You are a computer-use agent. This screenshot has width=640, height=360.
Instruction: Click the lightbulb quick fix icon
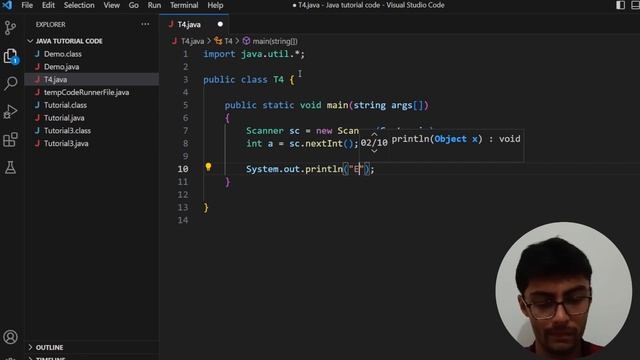pyautogui.click(x=208, y=167)
